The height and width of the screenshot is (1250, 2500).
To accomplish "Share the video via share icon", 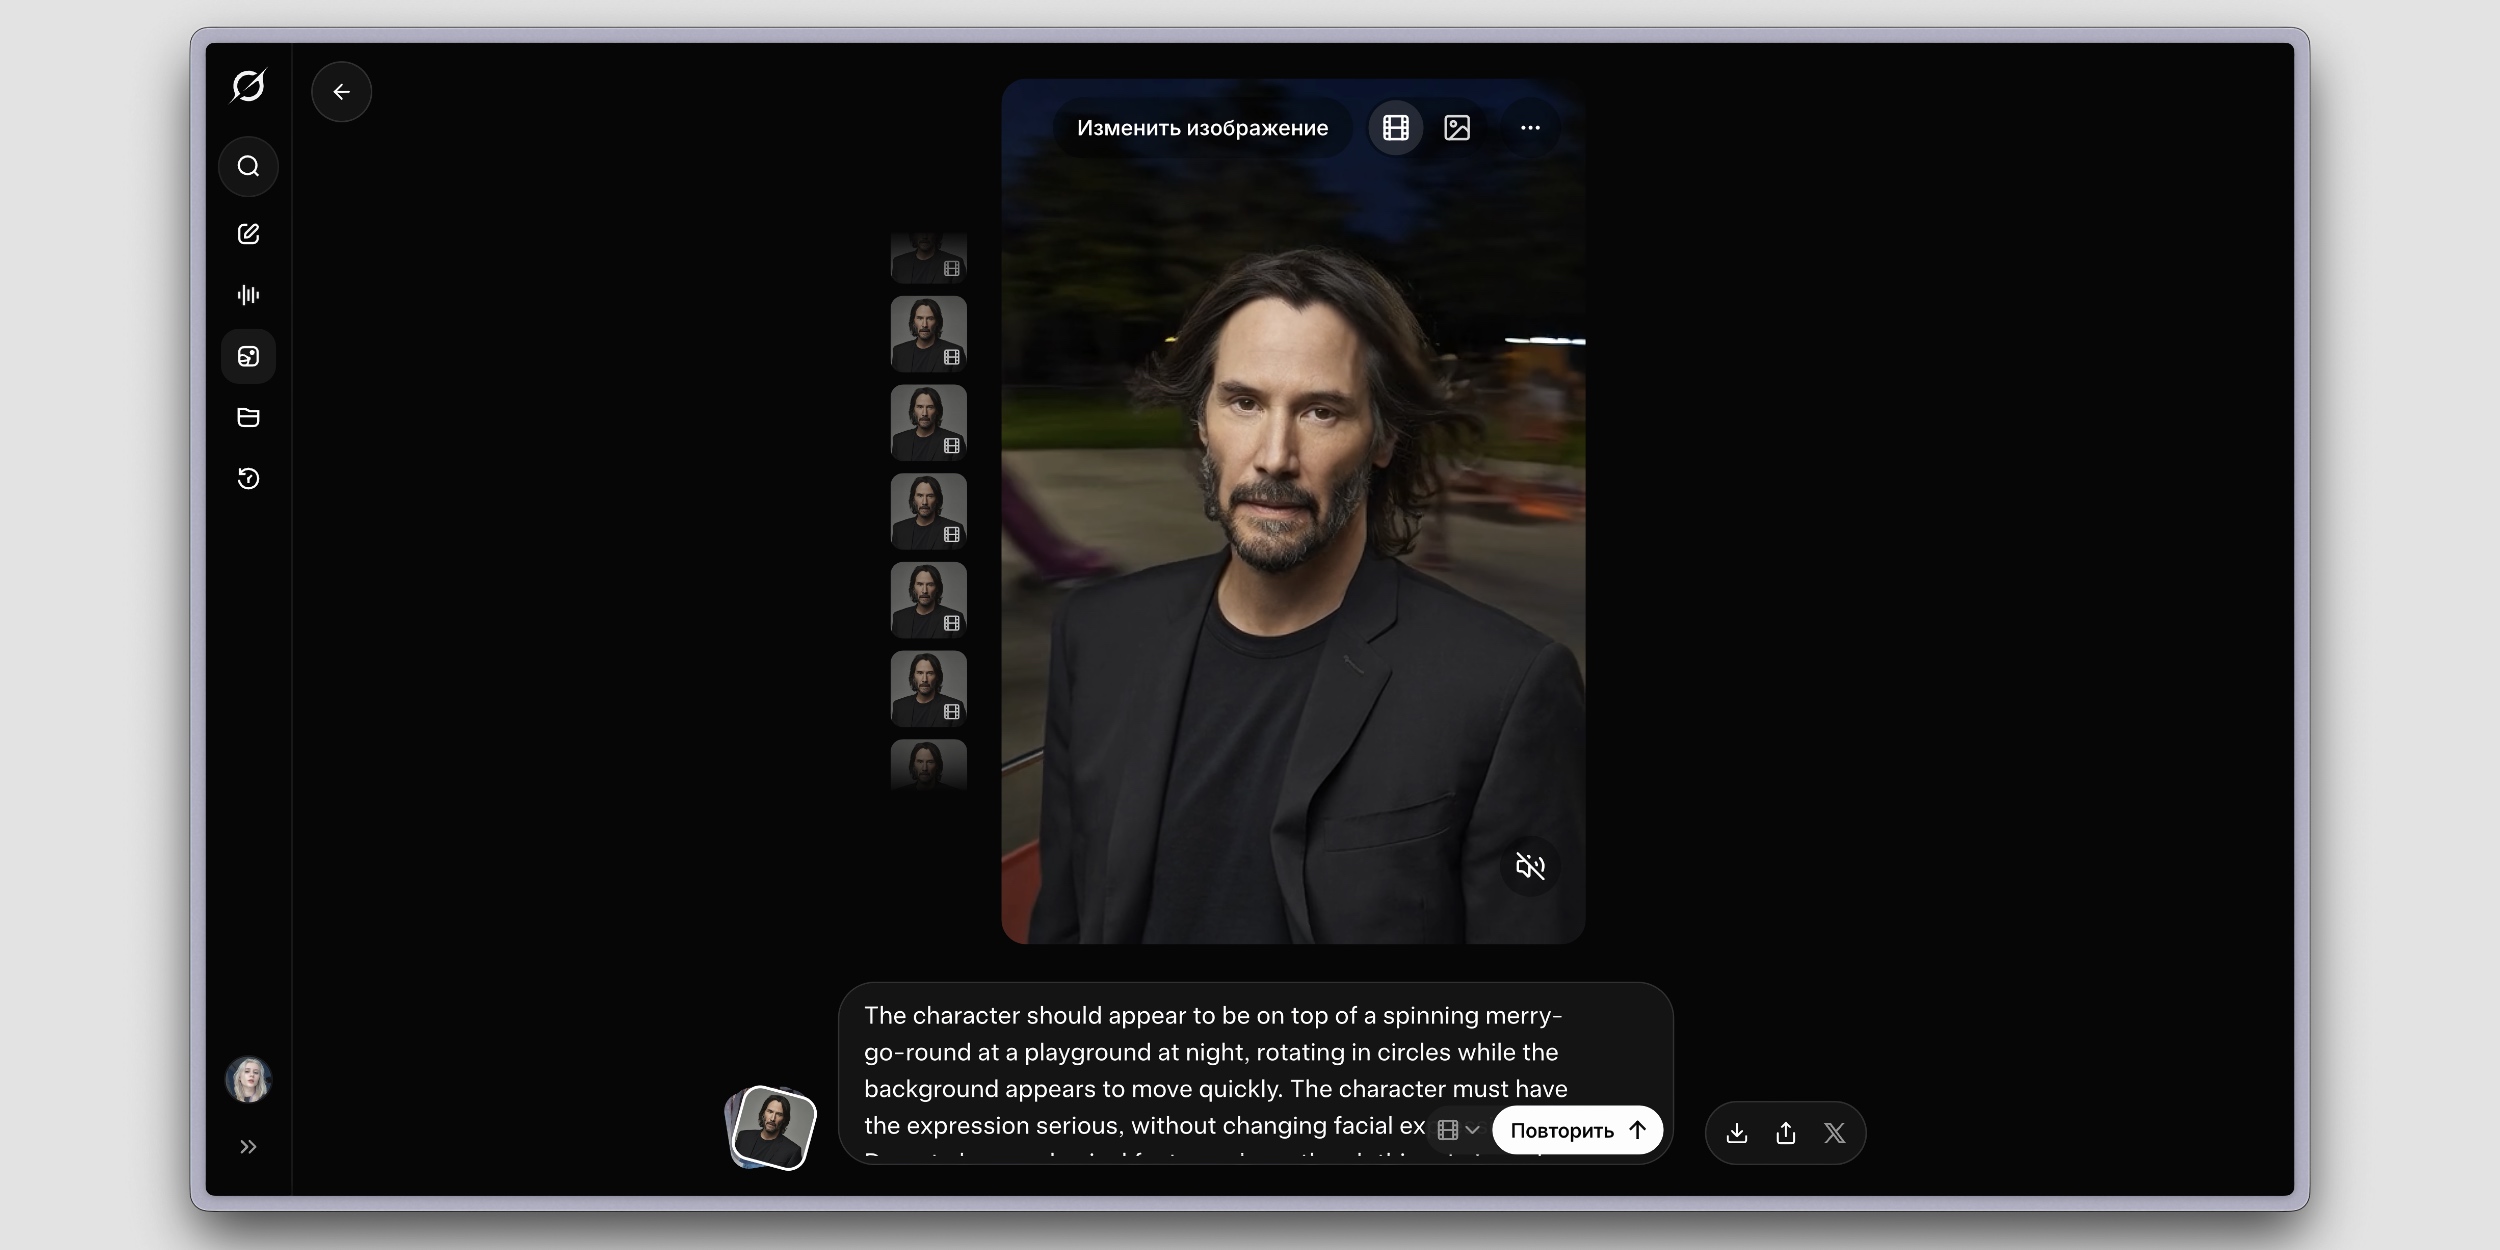I will 1786,1133.
